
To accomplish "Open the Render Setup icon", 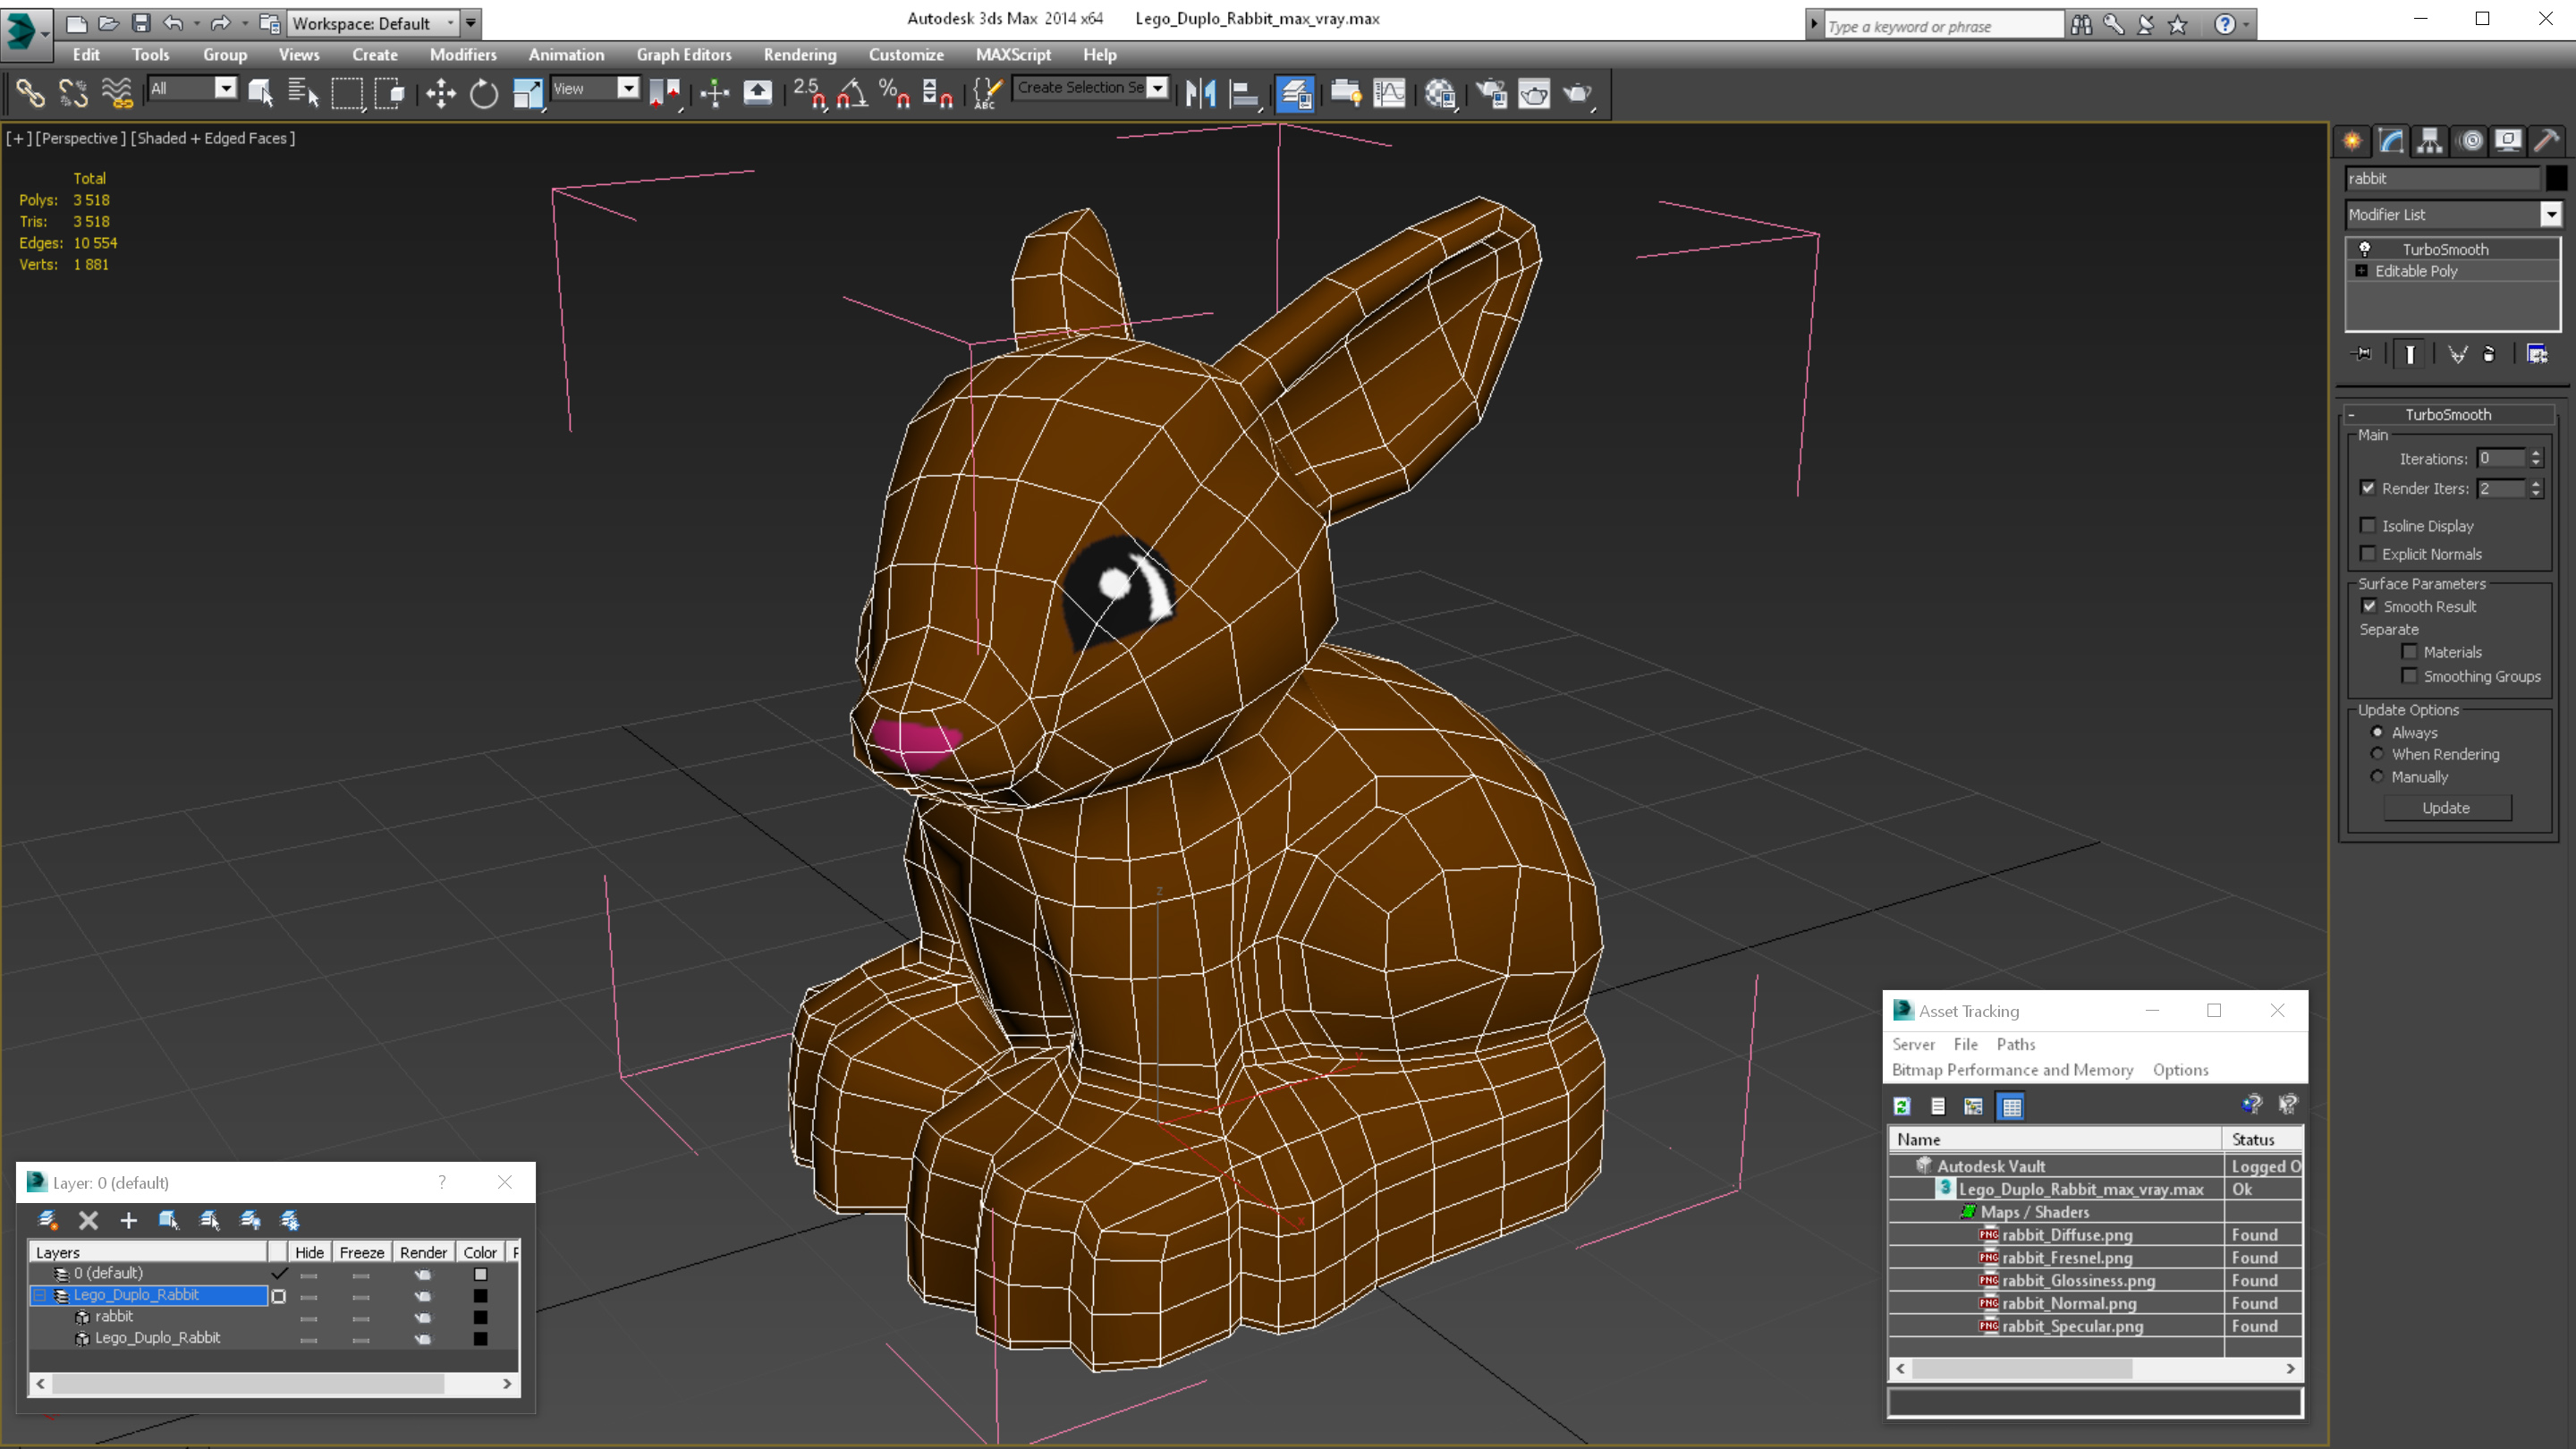I will [x=1491, y=93].
